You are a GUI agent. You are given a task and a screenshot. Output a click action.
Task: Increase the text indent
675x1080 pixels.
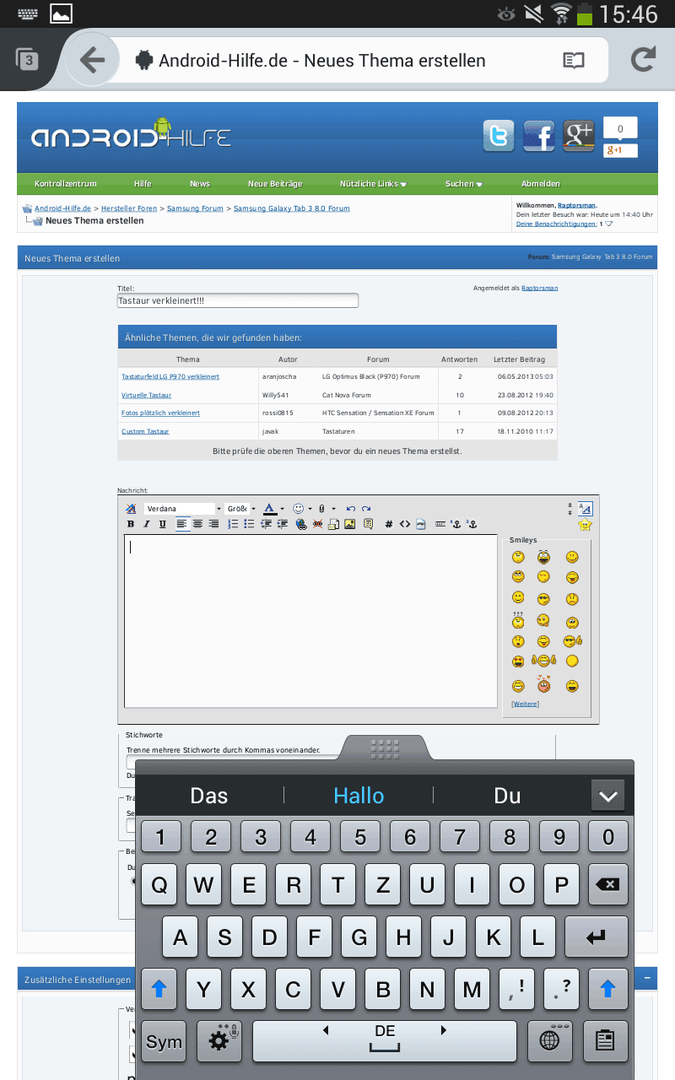(282, 524)
